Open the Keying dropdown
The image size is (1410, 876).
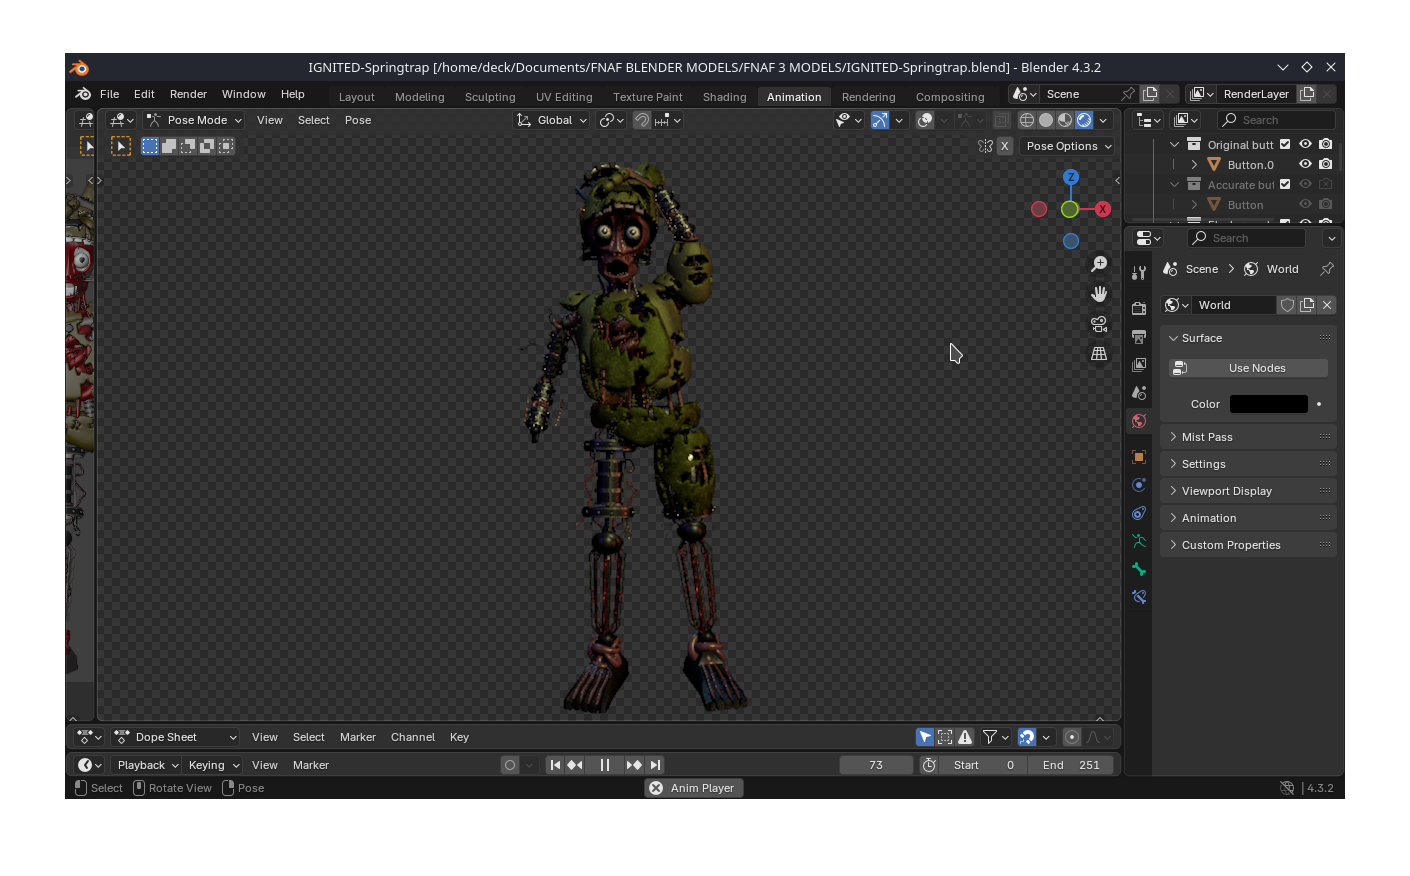(213, 765)
